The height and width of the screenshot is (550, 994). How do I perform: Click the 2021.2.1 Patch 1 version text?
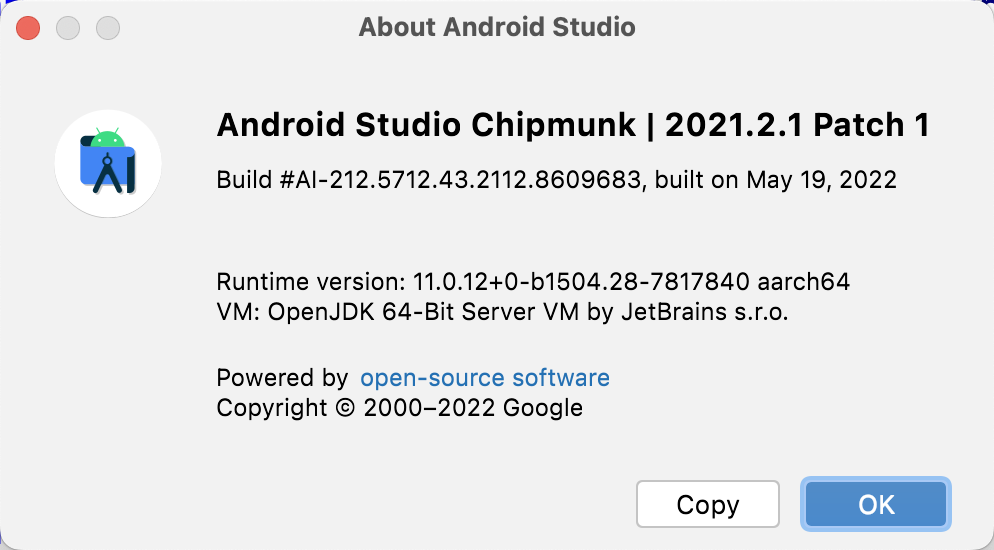click(x=797, y=125)
